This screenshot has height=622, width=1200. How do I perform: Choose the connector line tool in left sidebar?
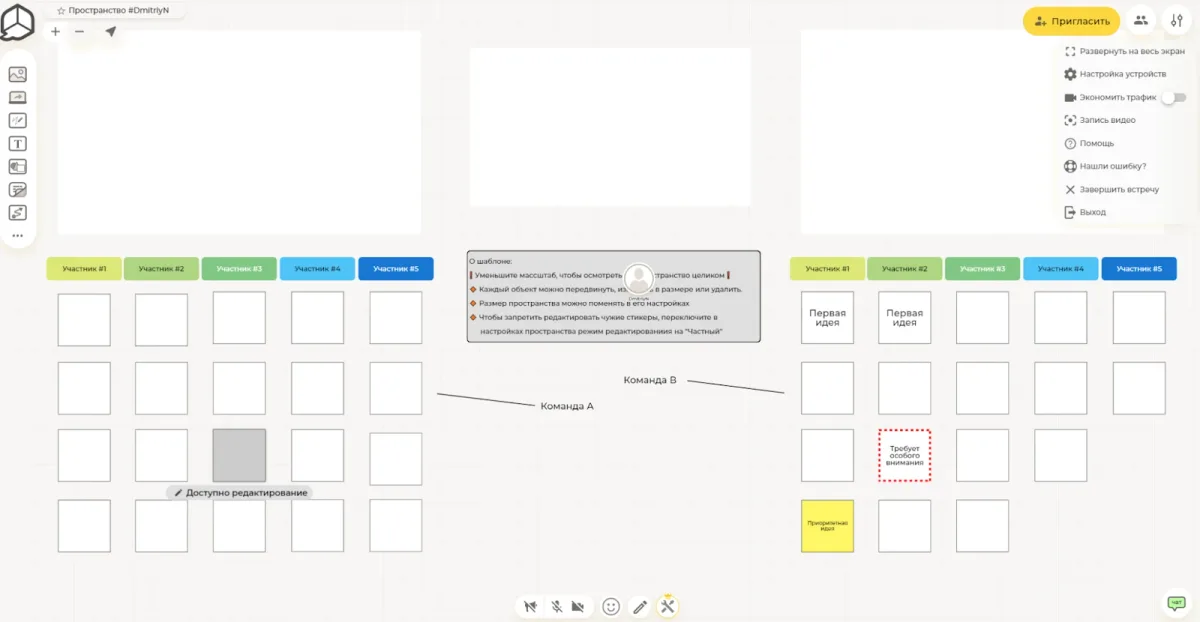tap(17, 213)
